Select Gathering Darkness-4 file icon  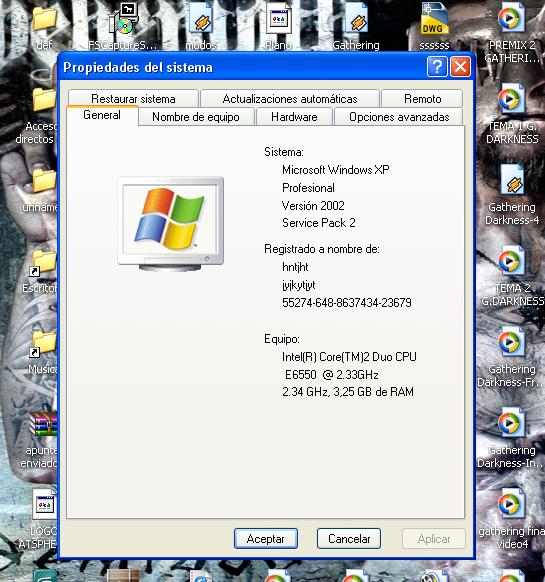[x=513, y=180]
